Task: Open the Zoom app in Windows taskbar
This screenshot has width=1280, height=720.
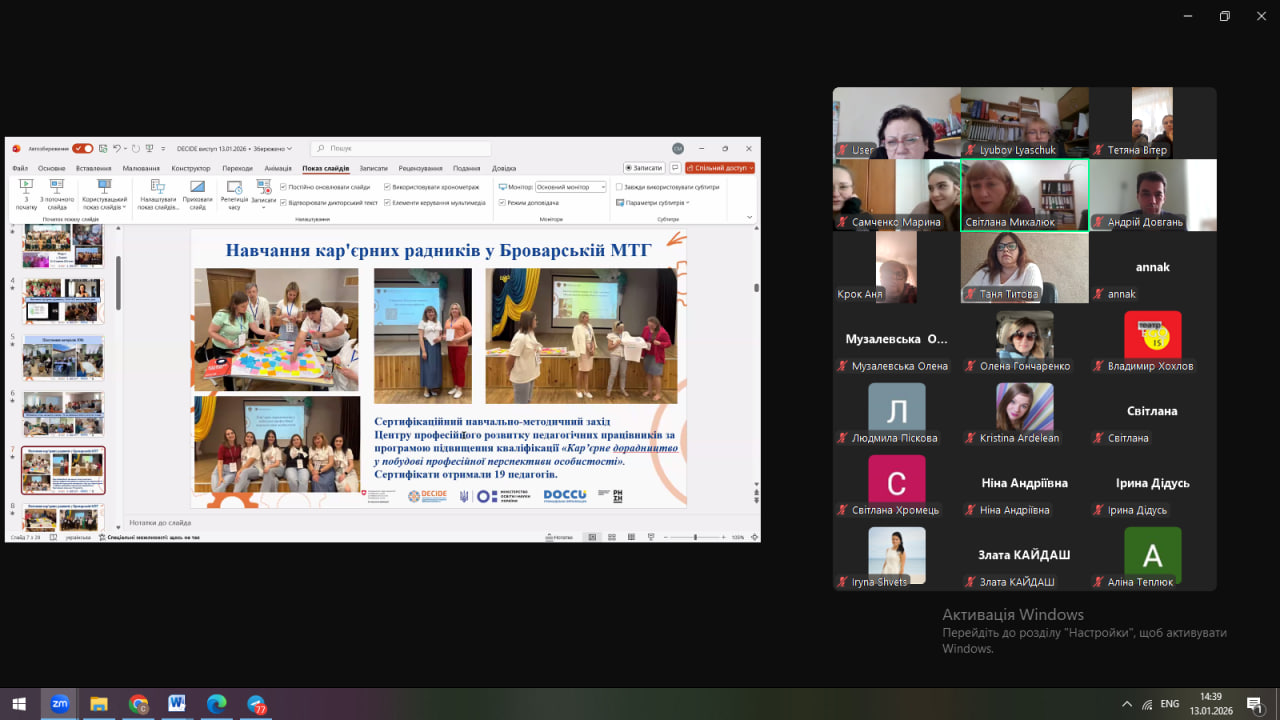Action: (x=59, y=704)
